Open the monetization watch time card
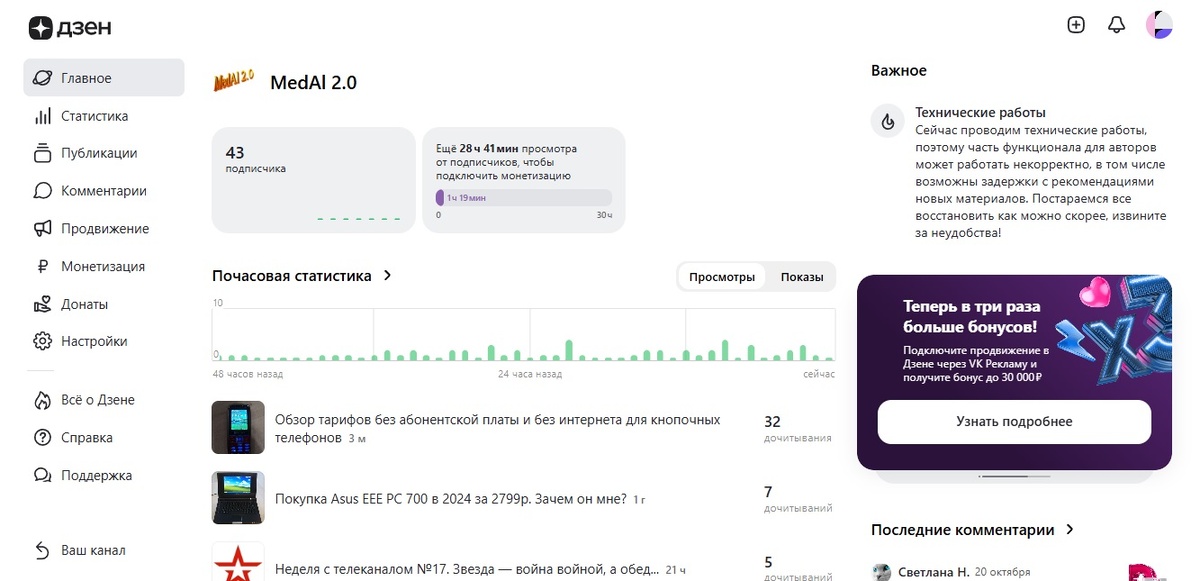The image size is (1200, 581). click(x=524, y=180)
